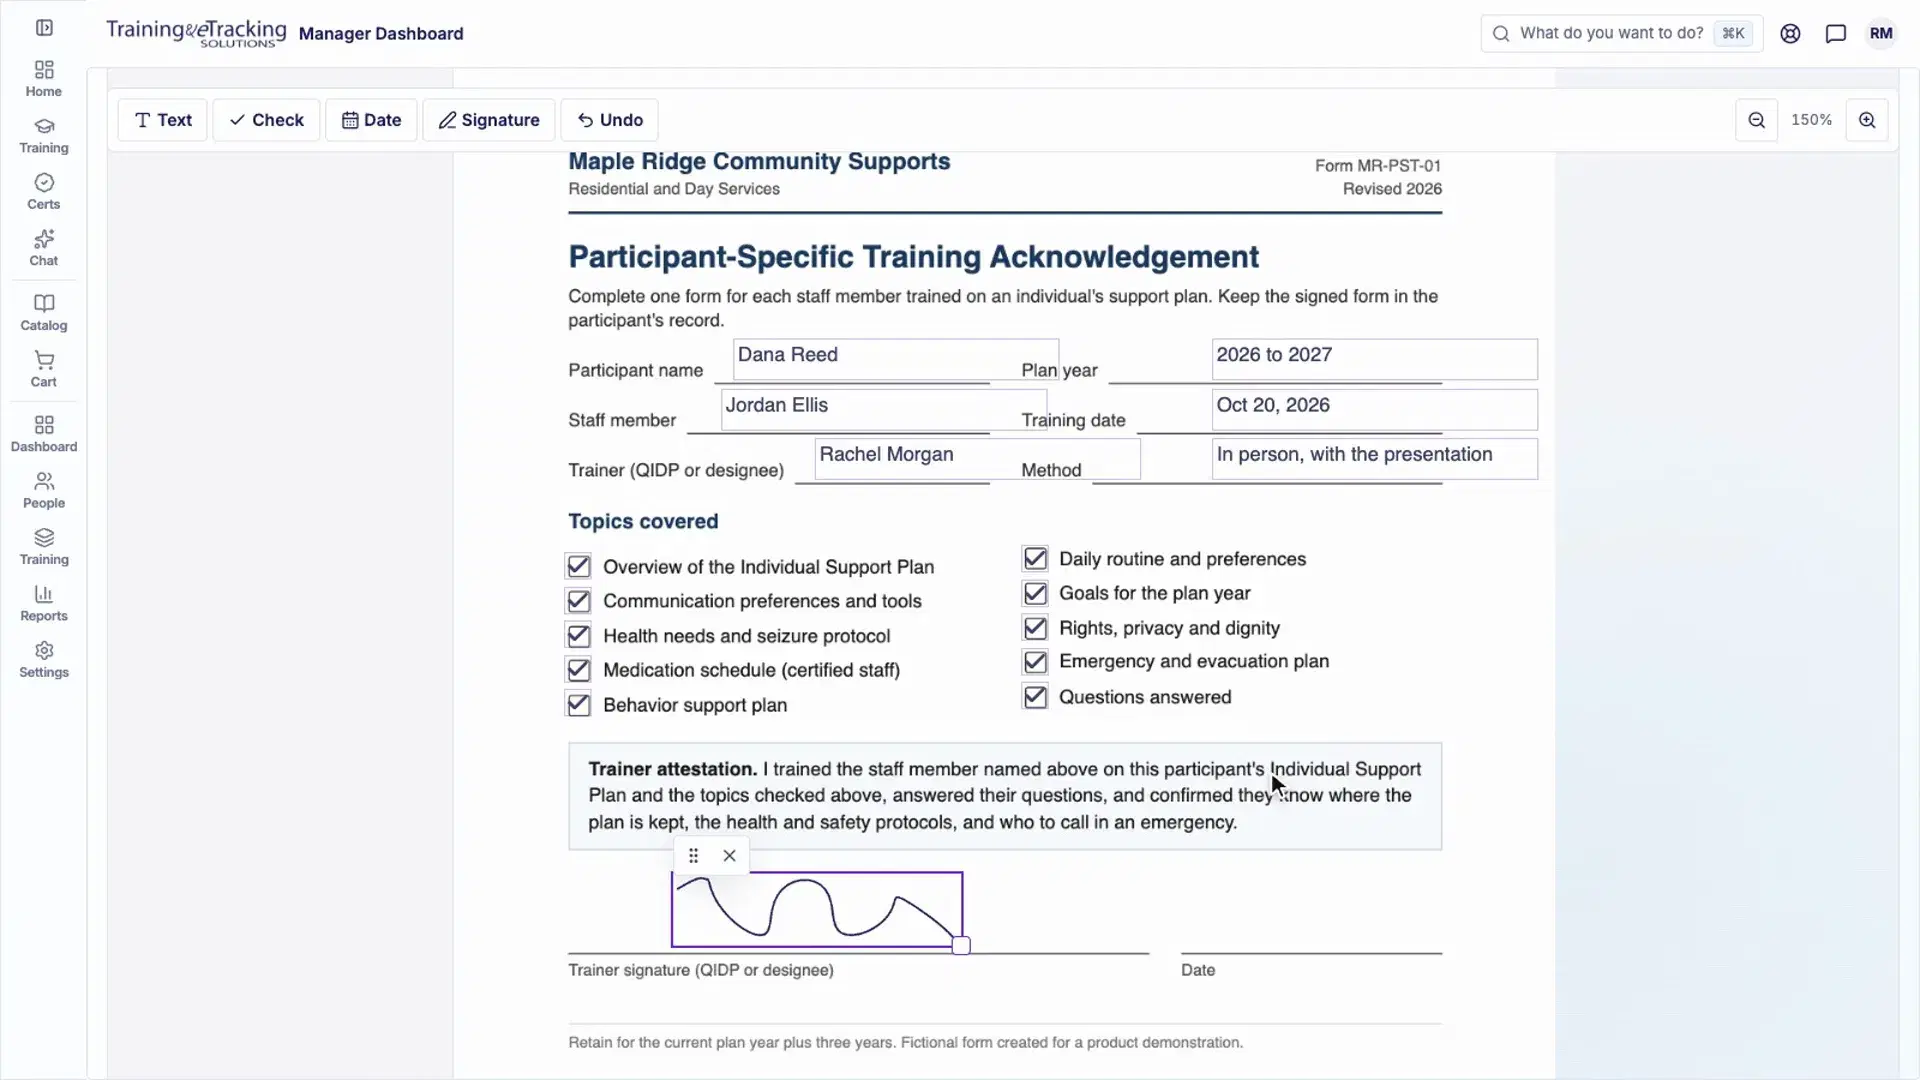The image size is (1920, 1080).
Task: Open Home in the sidebar
Action: pos(44,79)
